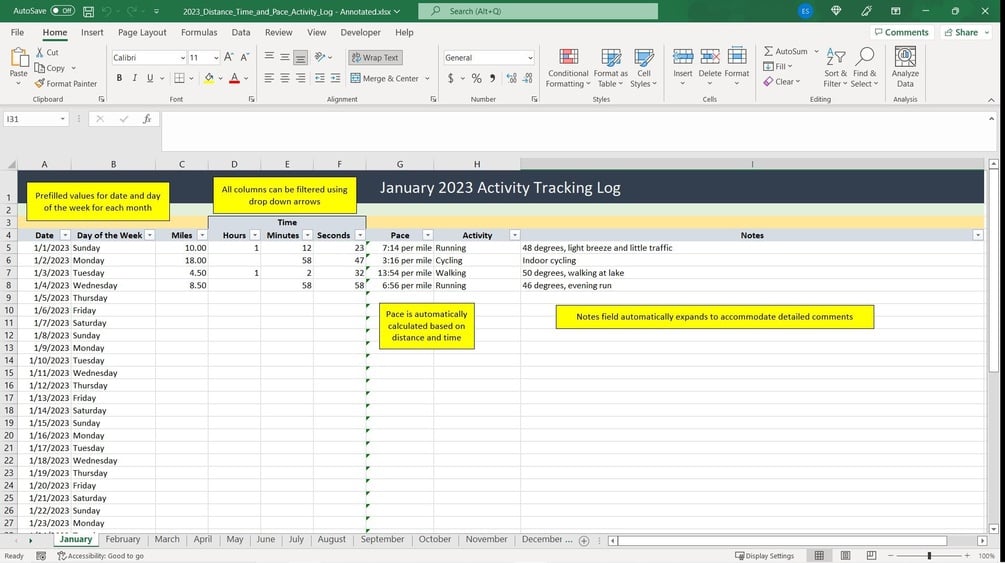
Task: Toggle AutoSave switch off/on
Action: (x=62, y=11)
